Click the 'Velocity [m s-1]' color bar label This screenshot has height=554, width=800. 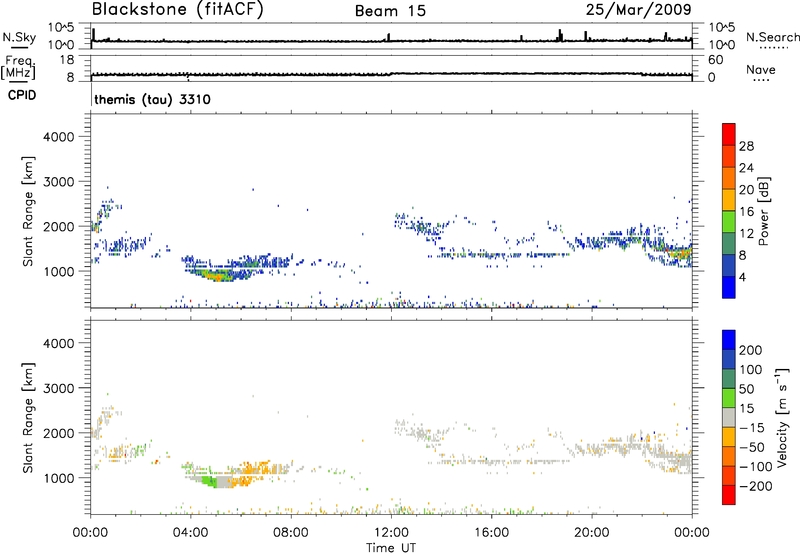[x=782, y=417]
